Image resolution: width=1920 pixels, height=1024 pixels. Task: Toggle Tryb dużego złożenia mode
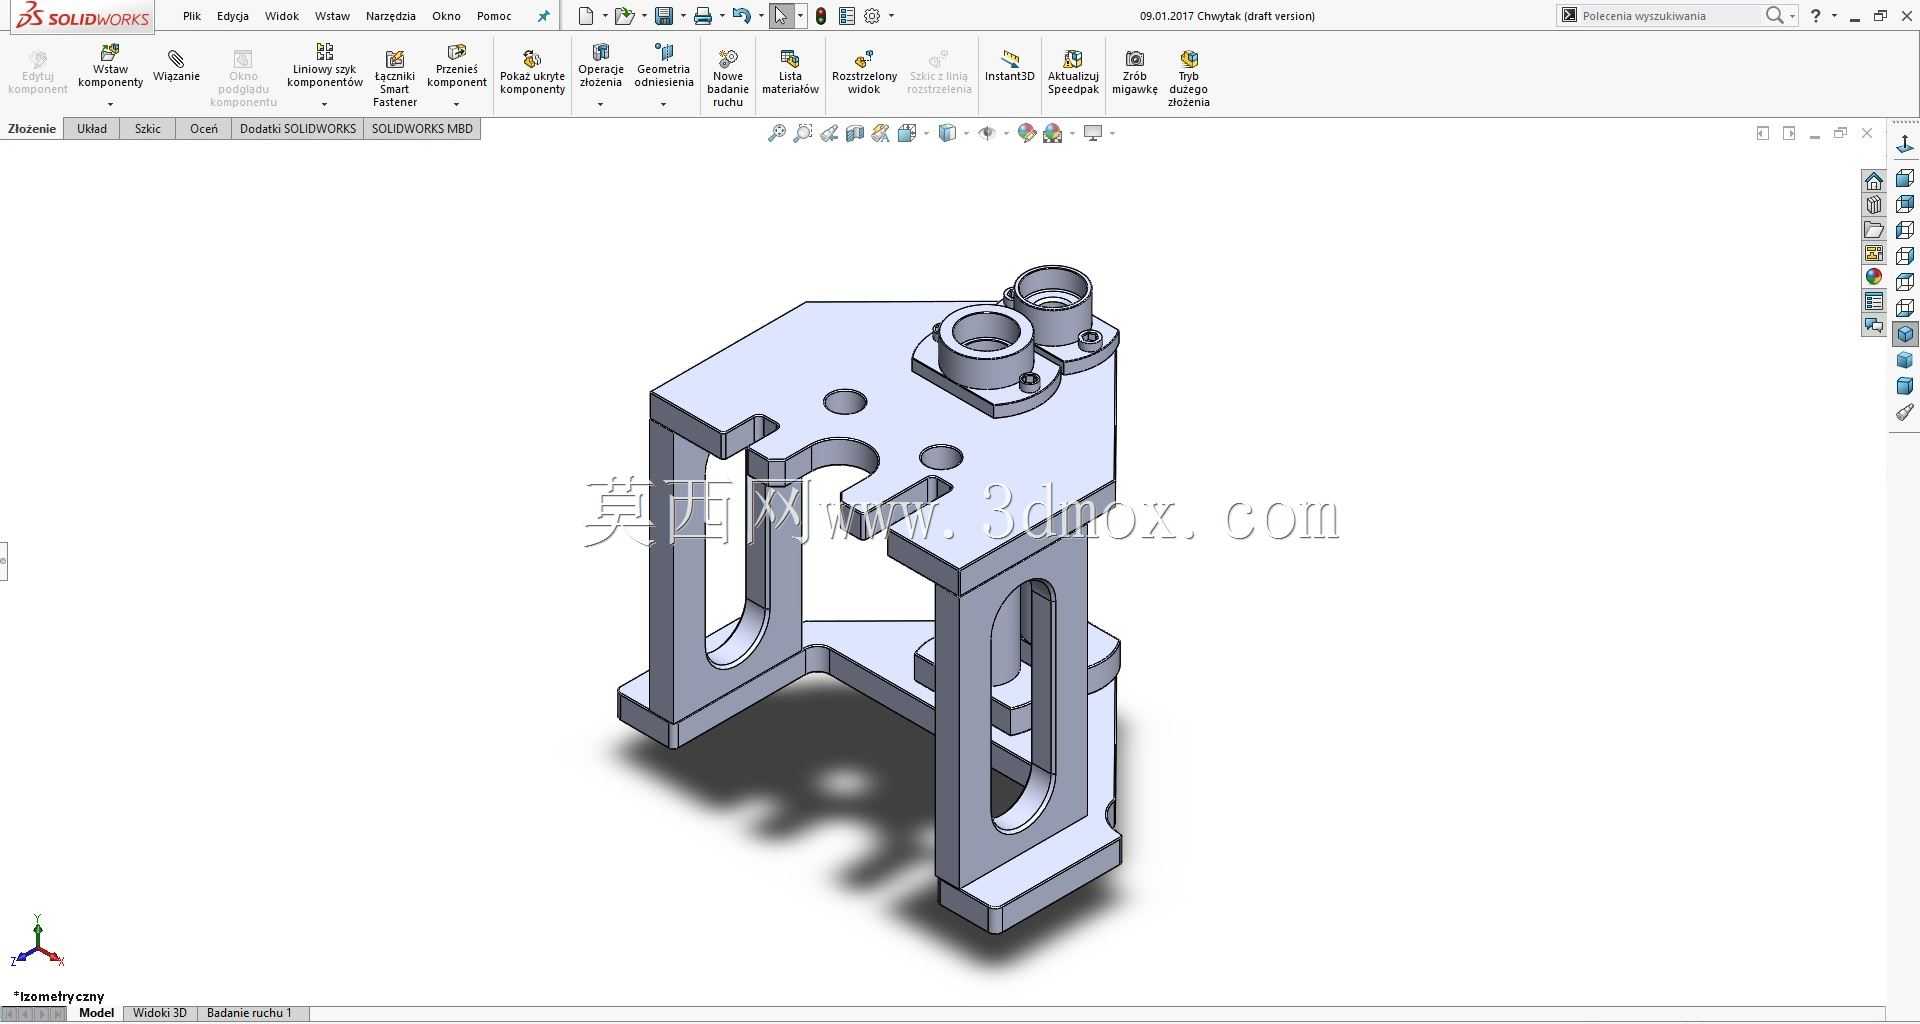[x=1189, y=78]
